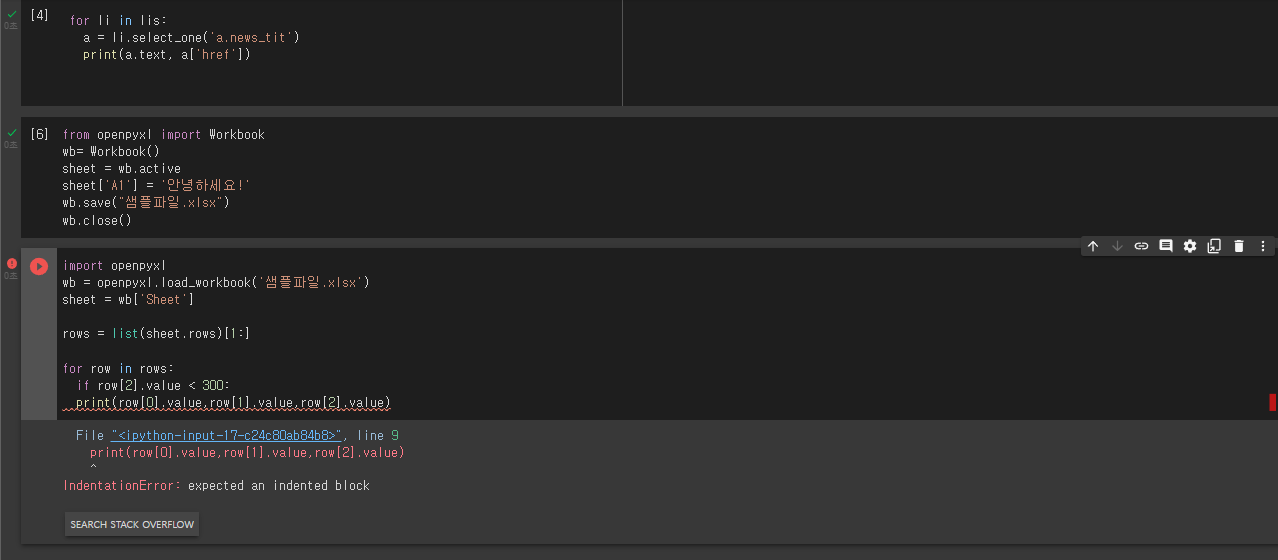The width and height of the screenshot is (1278, 560).
Task: Open more cell actions menu
Action: pyautogui.click(x=1263, y=246)
